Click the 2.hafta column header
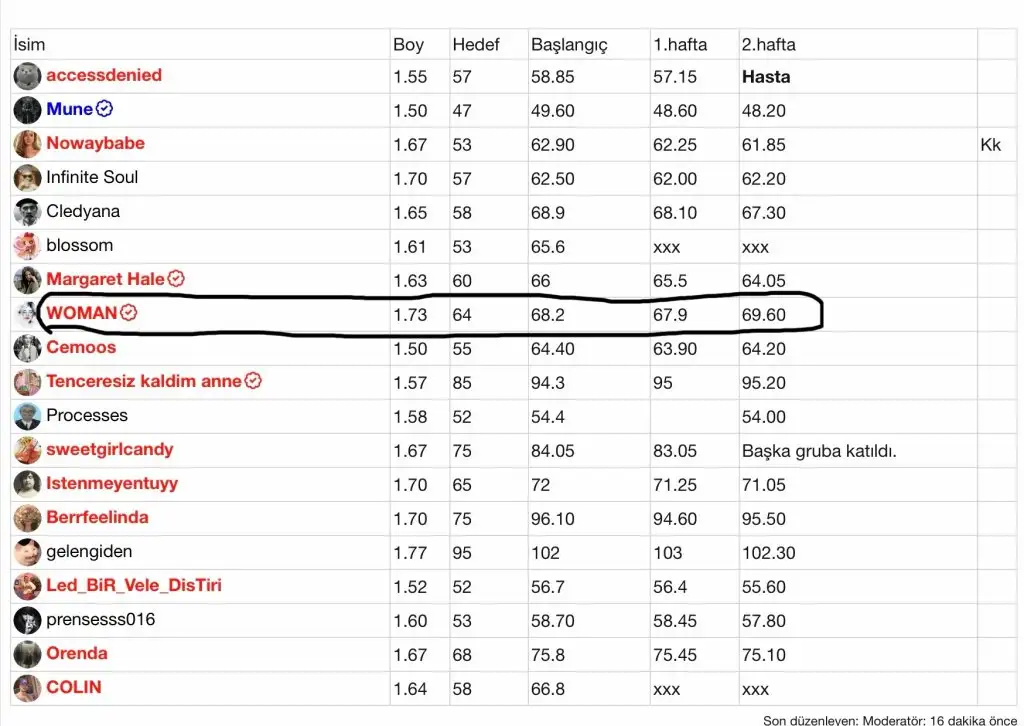Screen dimensions: 1024x726 pos(768,45)
